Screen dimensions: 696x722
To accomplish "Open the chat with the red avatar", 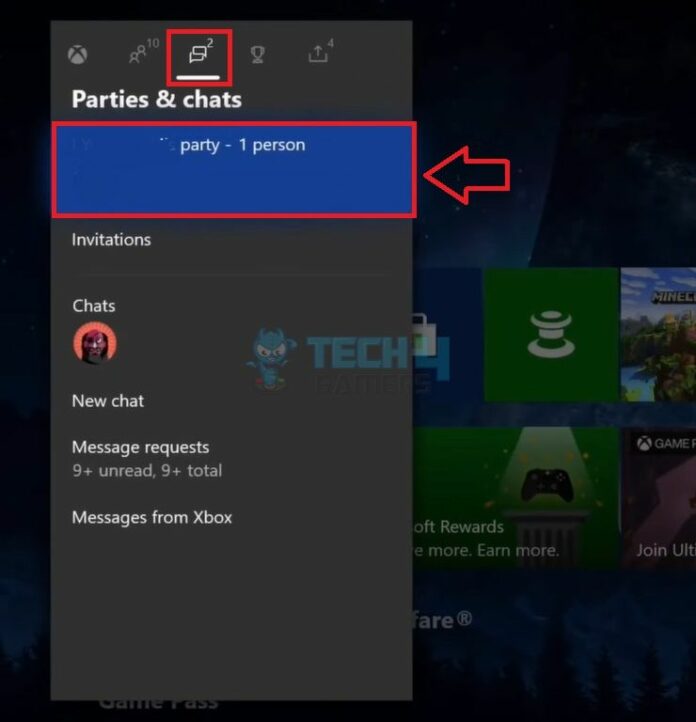I will click(x=95, y=344).
